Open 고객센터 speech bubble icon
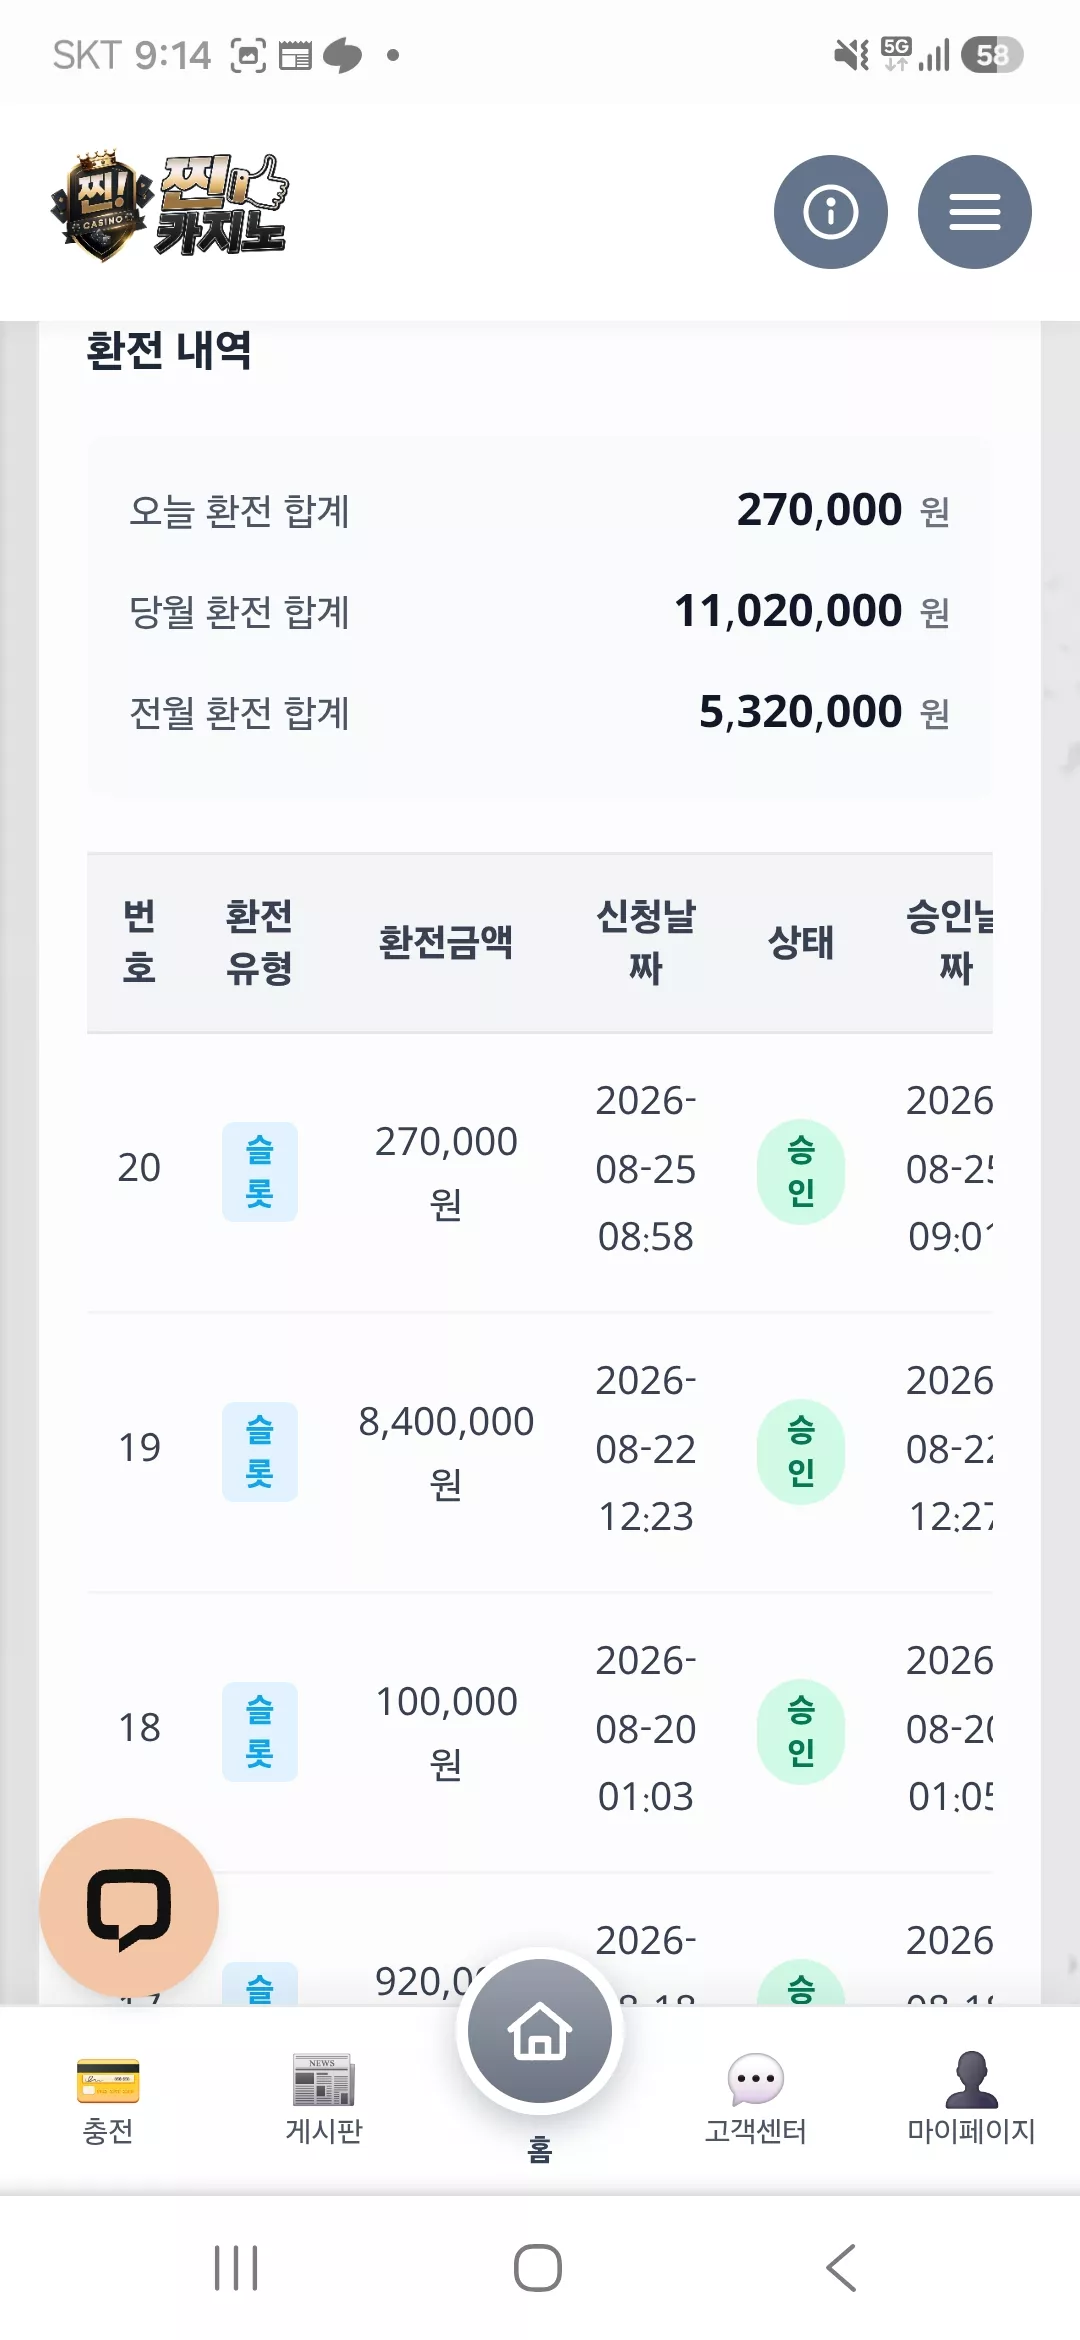Viewport: 1080px width, 2340px height. 755,2080
